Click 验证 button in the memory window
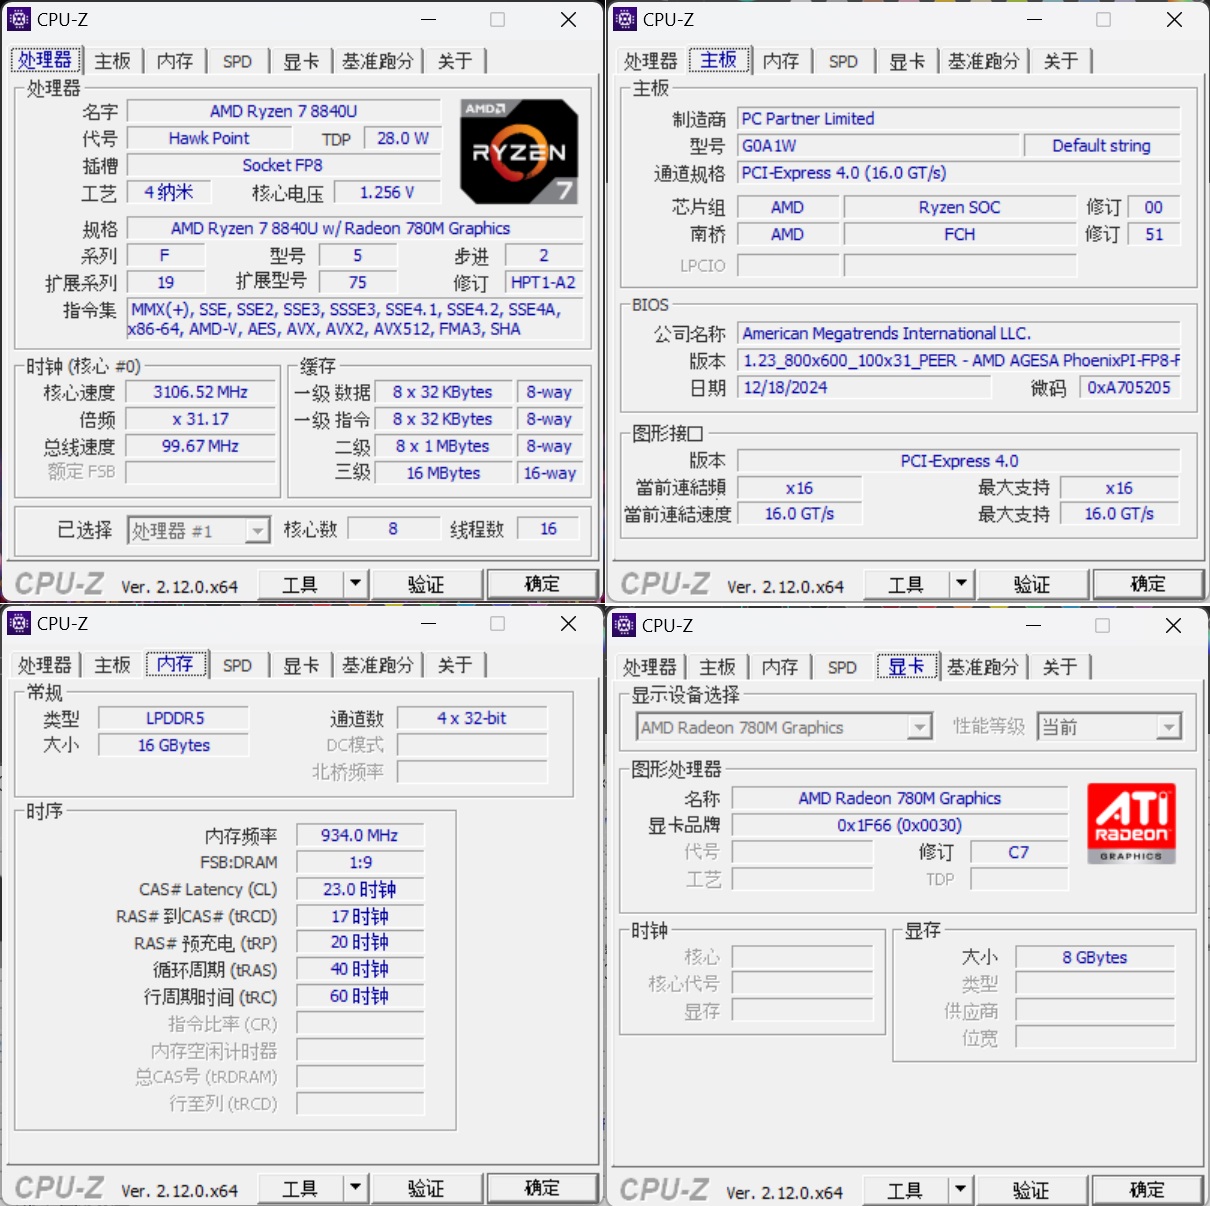 [x=426, y=1188]
